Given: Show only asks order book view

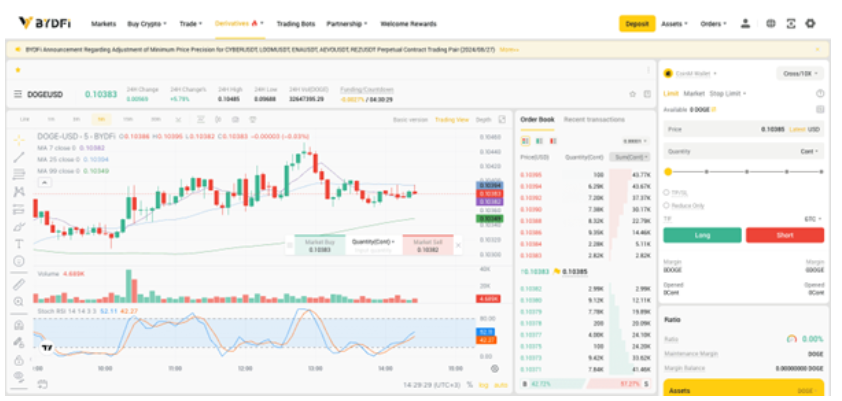Looking at the screenshot, I should point(553,141).
